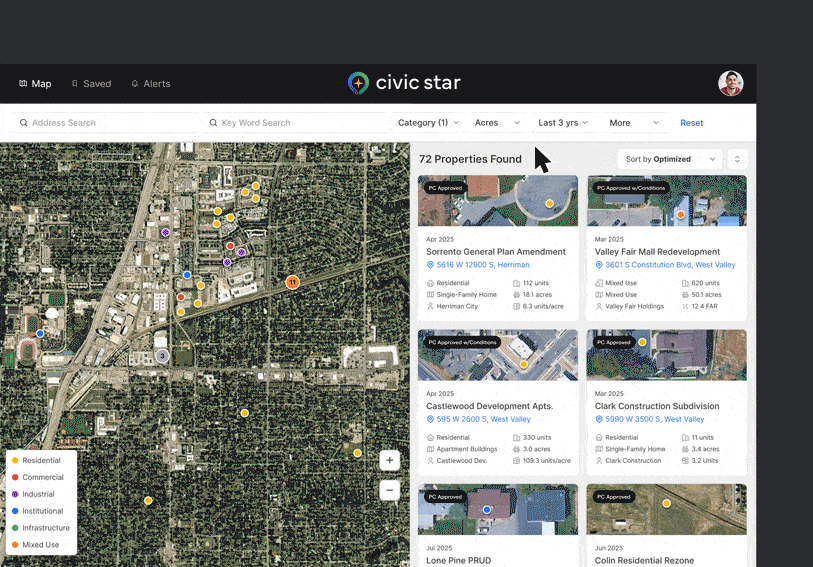The image size is (813, 567).
Task: Click the PC Approved badge on Sorrento card
Action: point(445,188)
